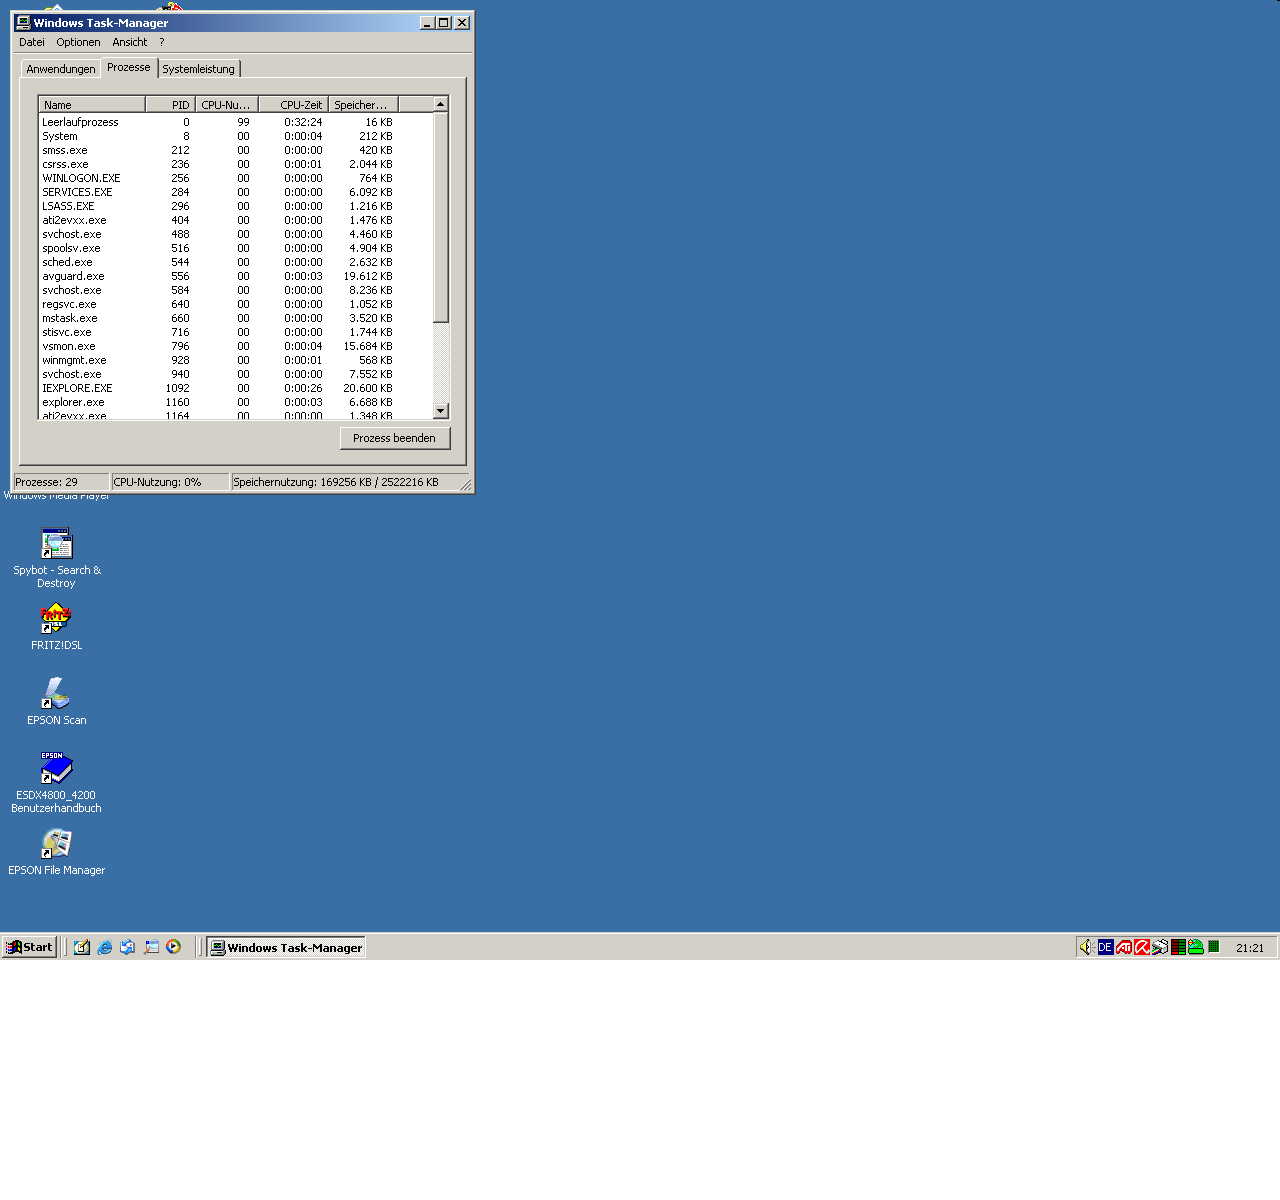Open the EPSON Scan desktop icon

click(56, 701)
